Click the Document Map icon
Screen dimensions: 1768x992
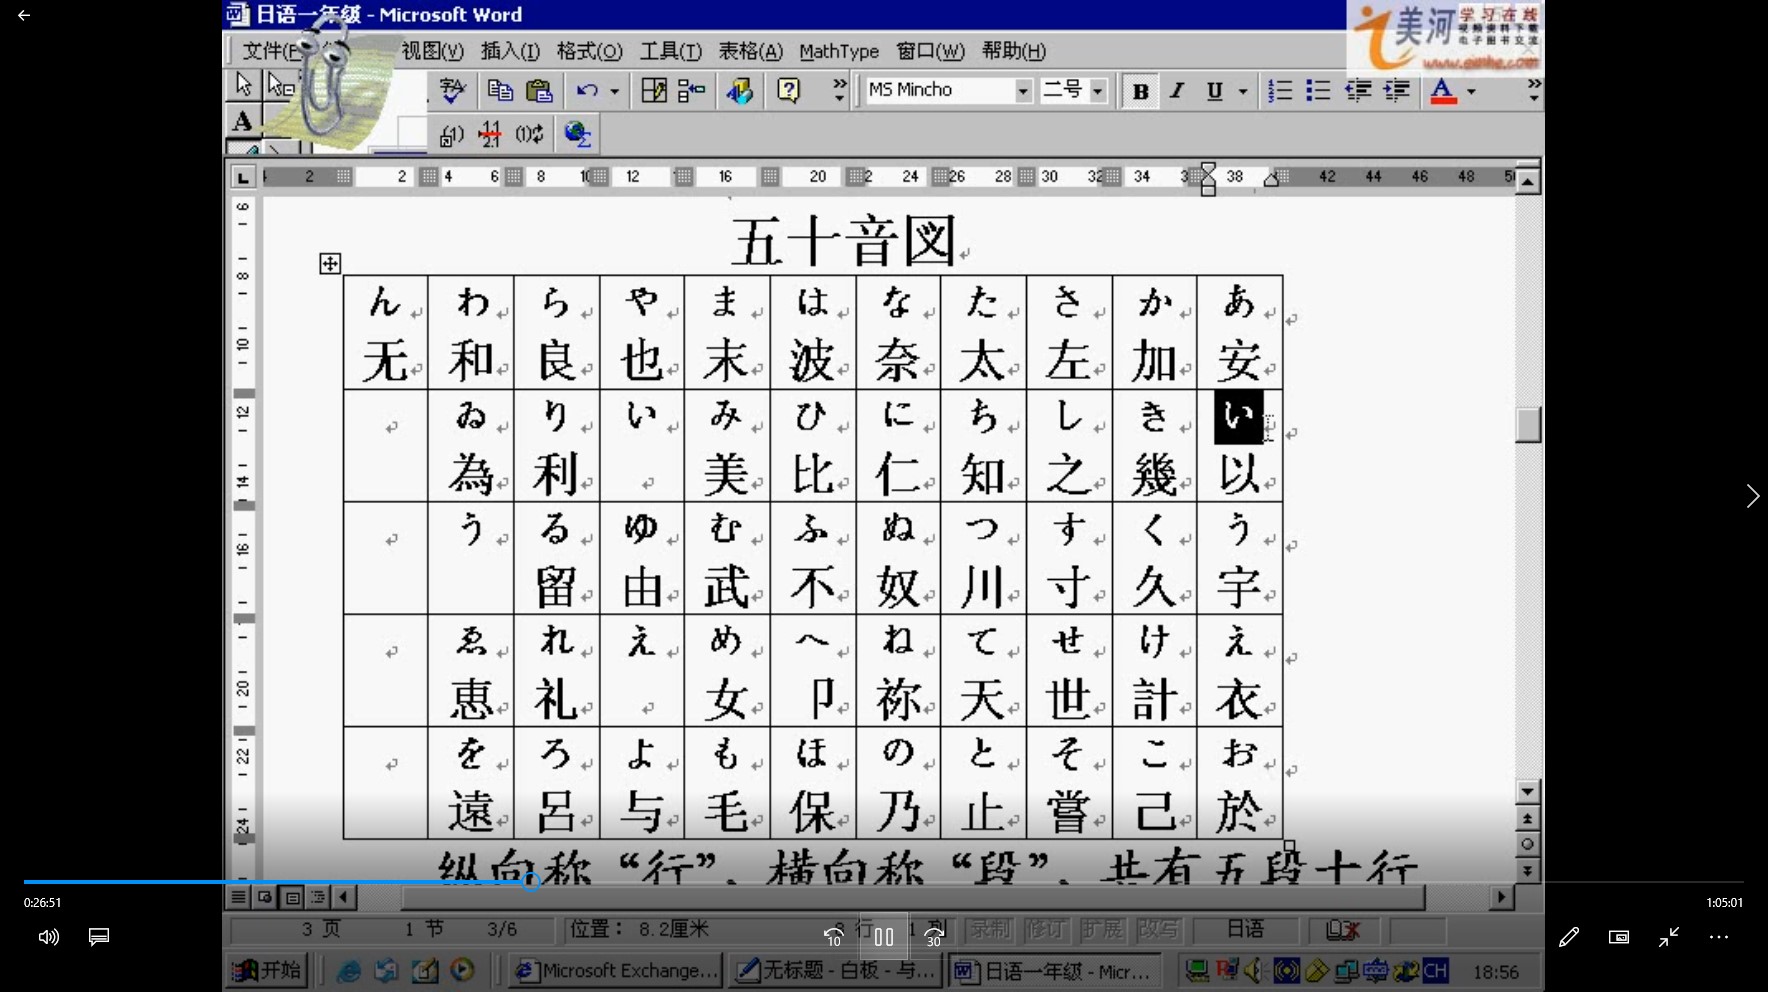[x=692, y=91]
